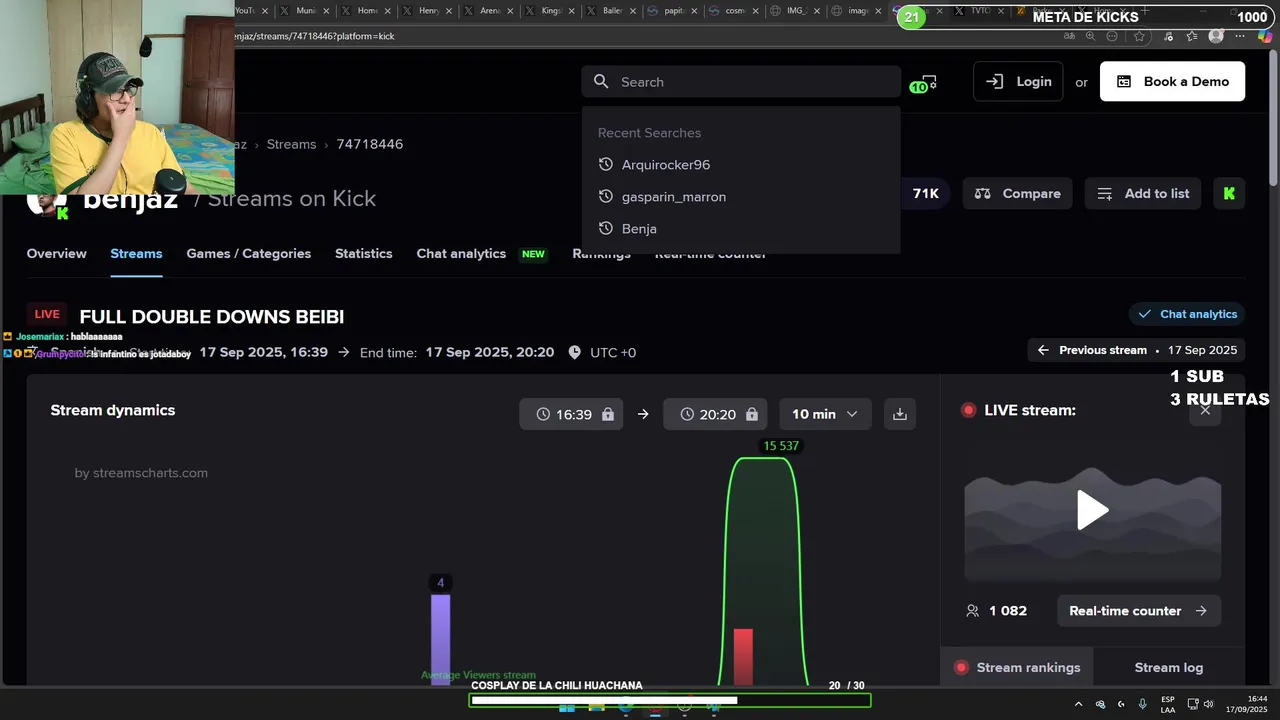Click the Book a Demo button
This screenshot has width=1280, height=720.
click(1172, 82)
